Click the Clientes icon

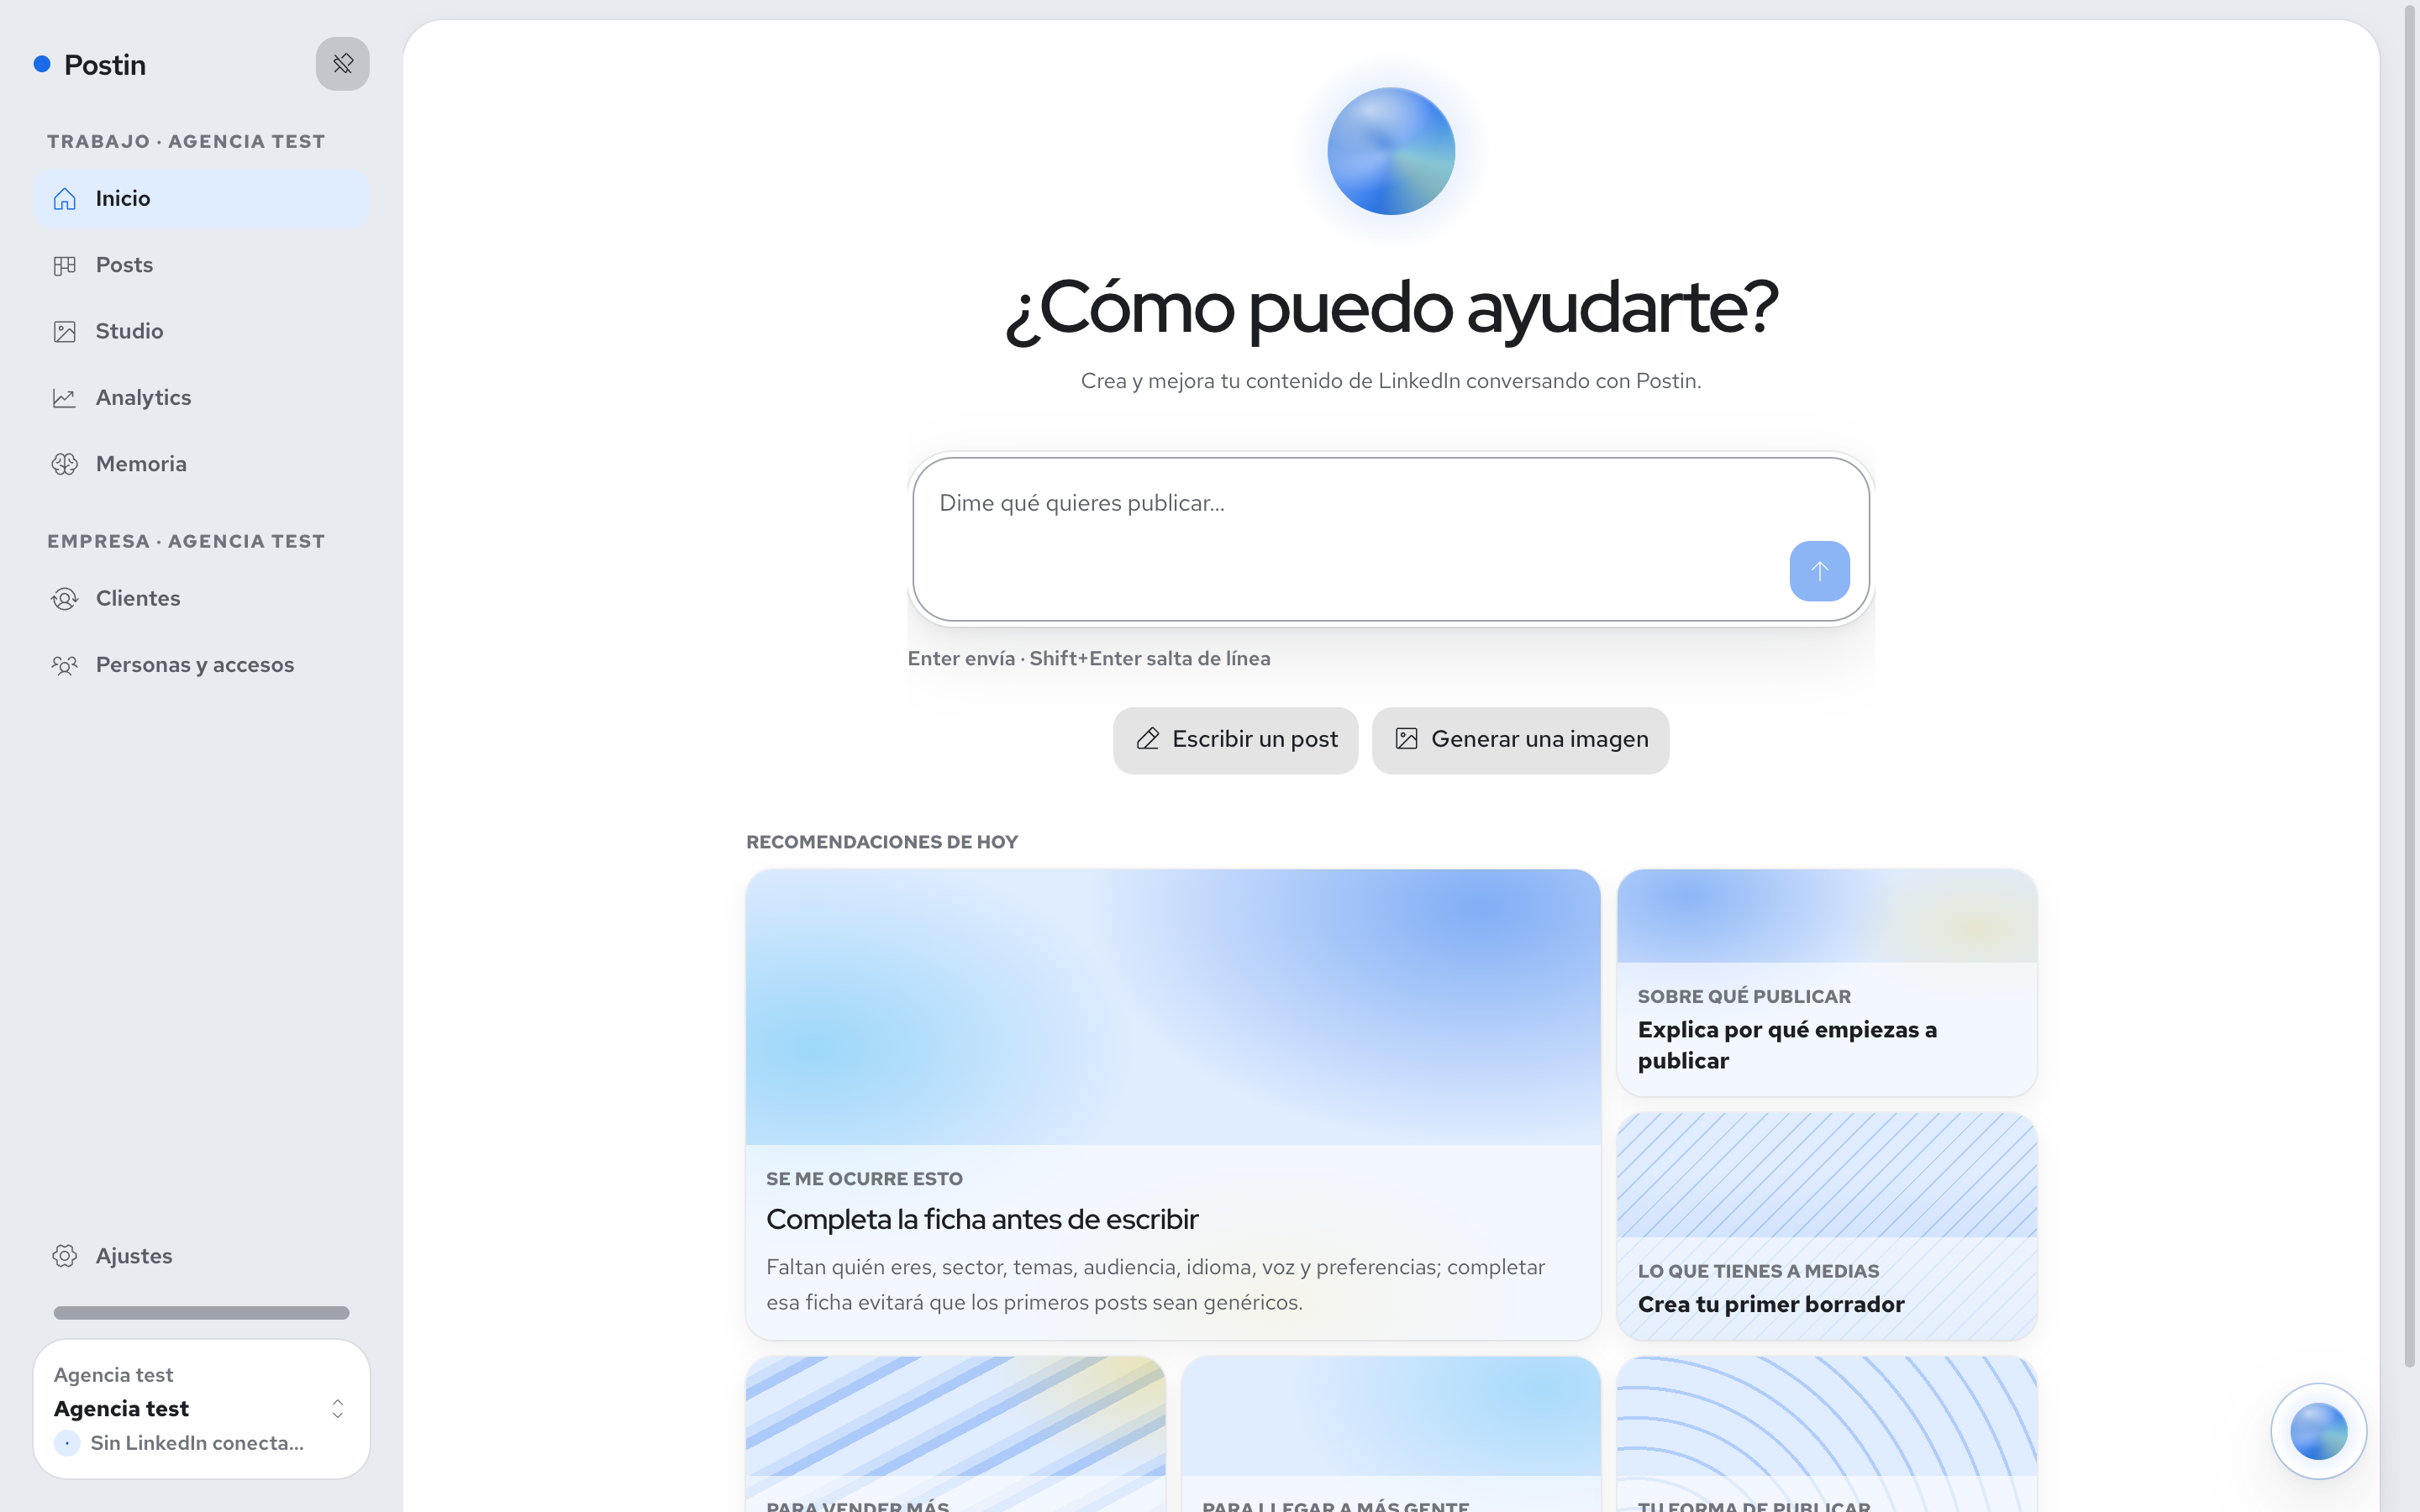point(65,599)
